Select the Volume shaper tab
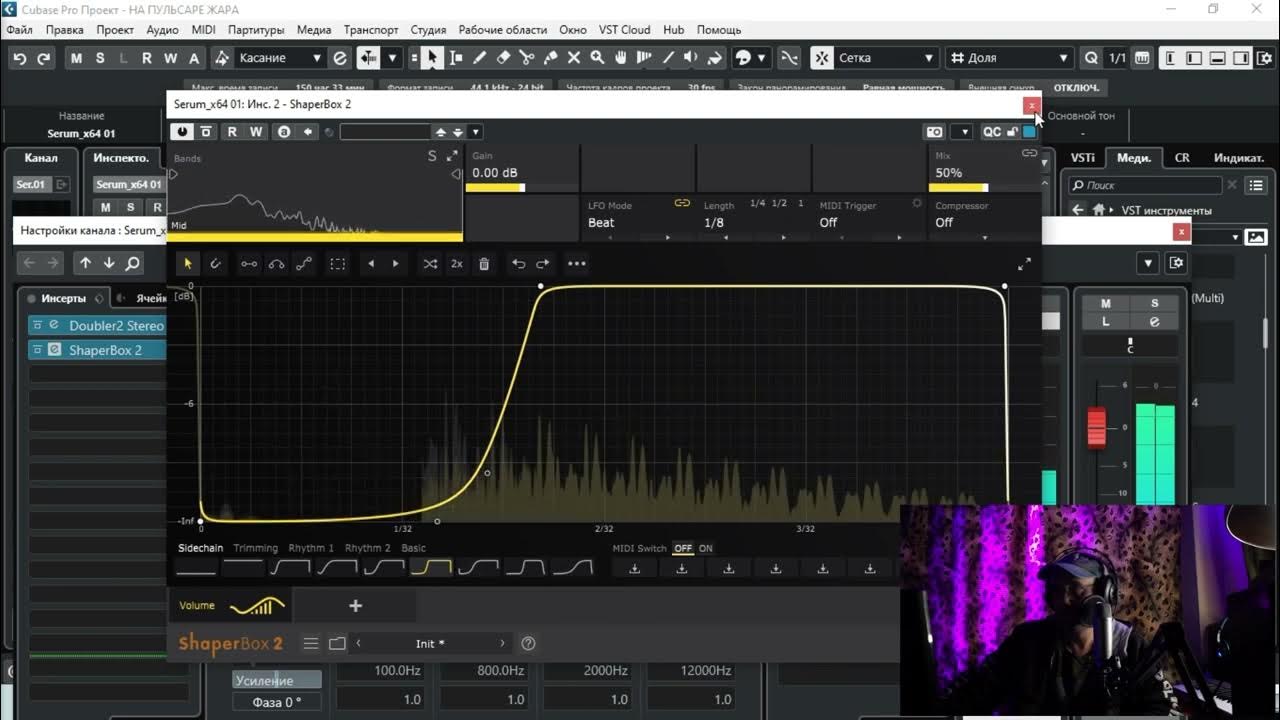Image resolution: width=1280 pixels, height=720 pixels. [x=231, y=605]
